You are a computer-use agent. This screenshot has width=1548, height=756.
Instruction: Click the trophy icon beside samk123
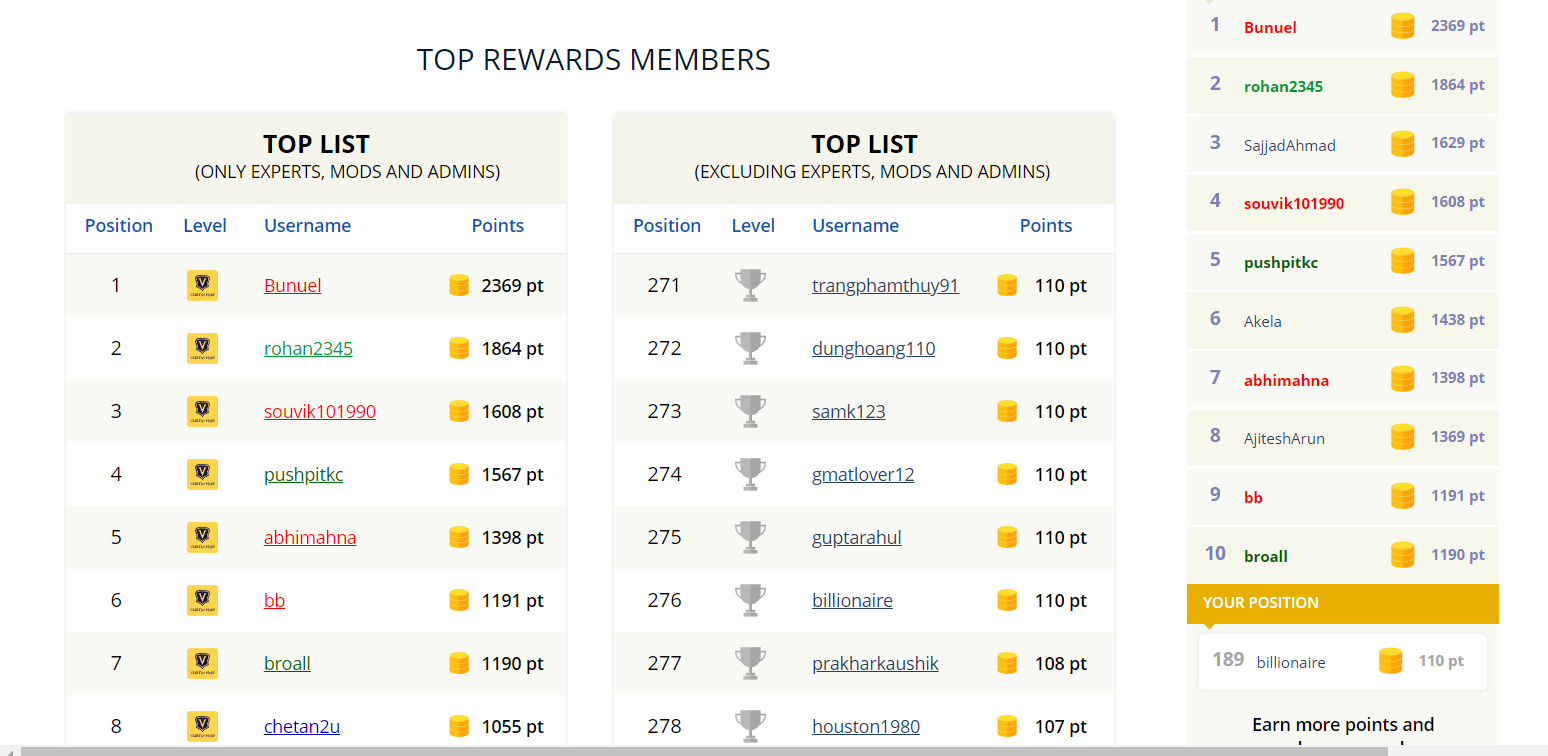tap(749, 411)
